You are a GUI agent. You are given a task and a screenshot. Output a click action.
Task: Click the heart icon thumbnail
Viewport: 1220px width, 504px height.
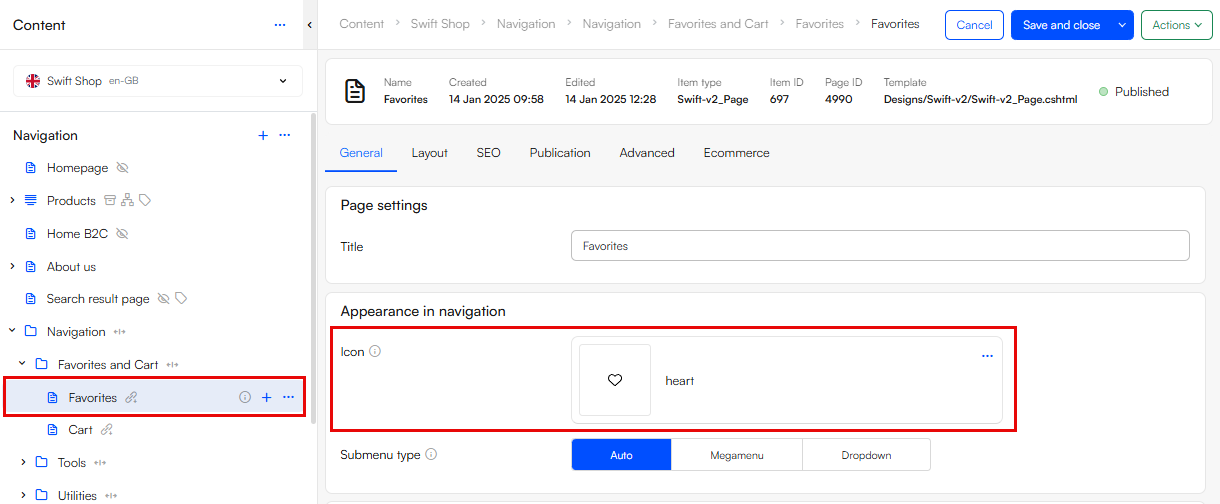(615, 380)
